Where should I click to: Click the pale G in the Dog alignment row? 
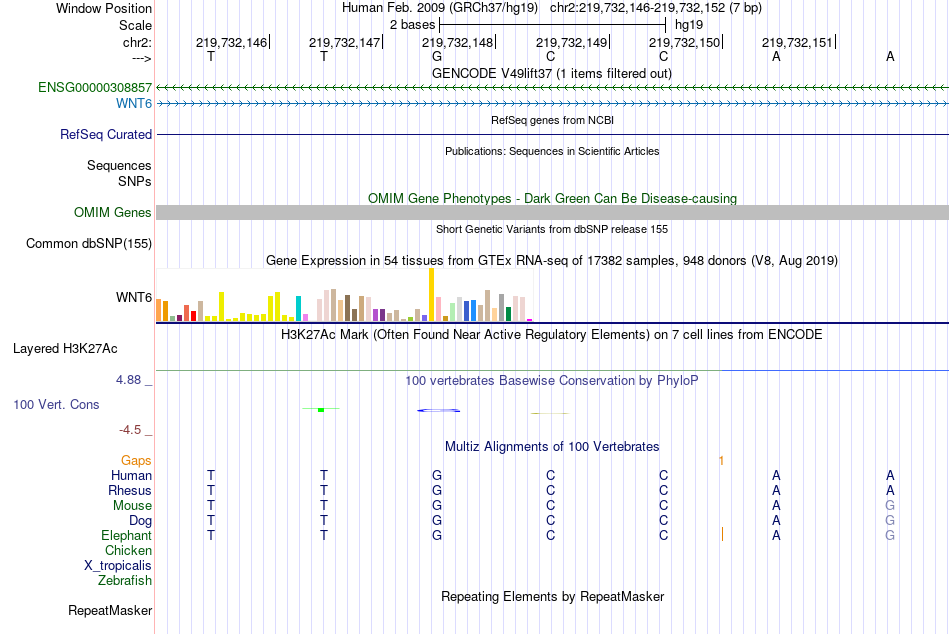click(890, 521)
